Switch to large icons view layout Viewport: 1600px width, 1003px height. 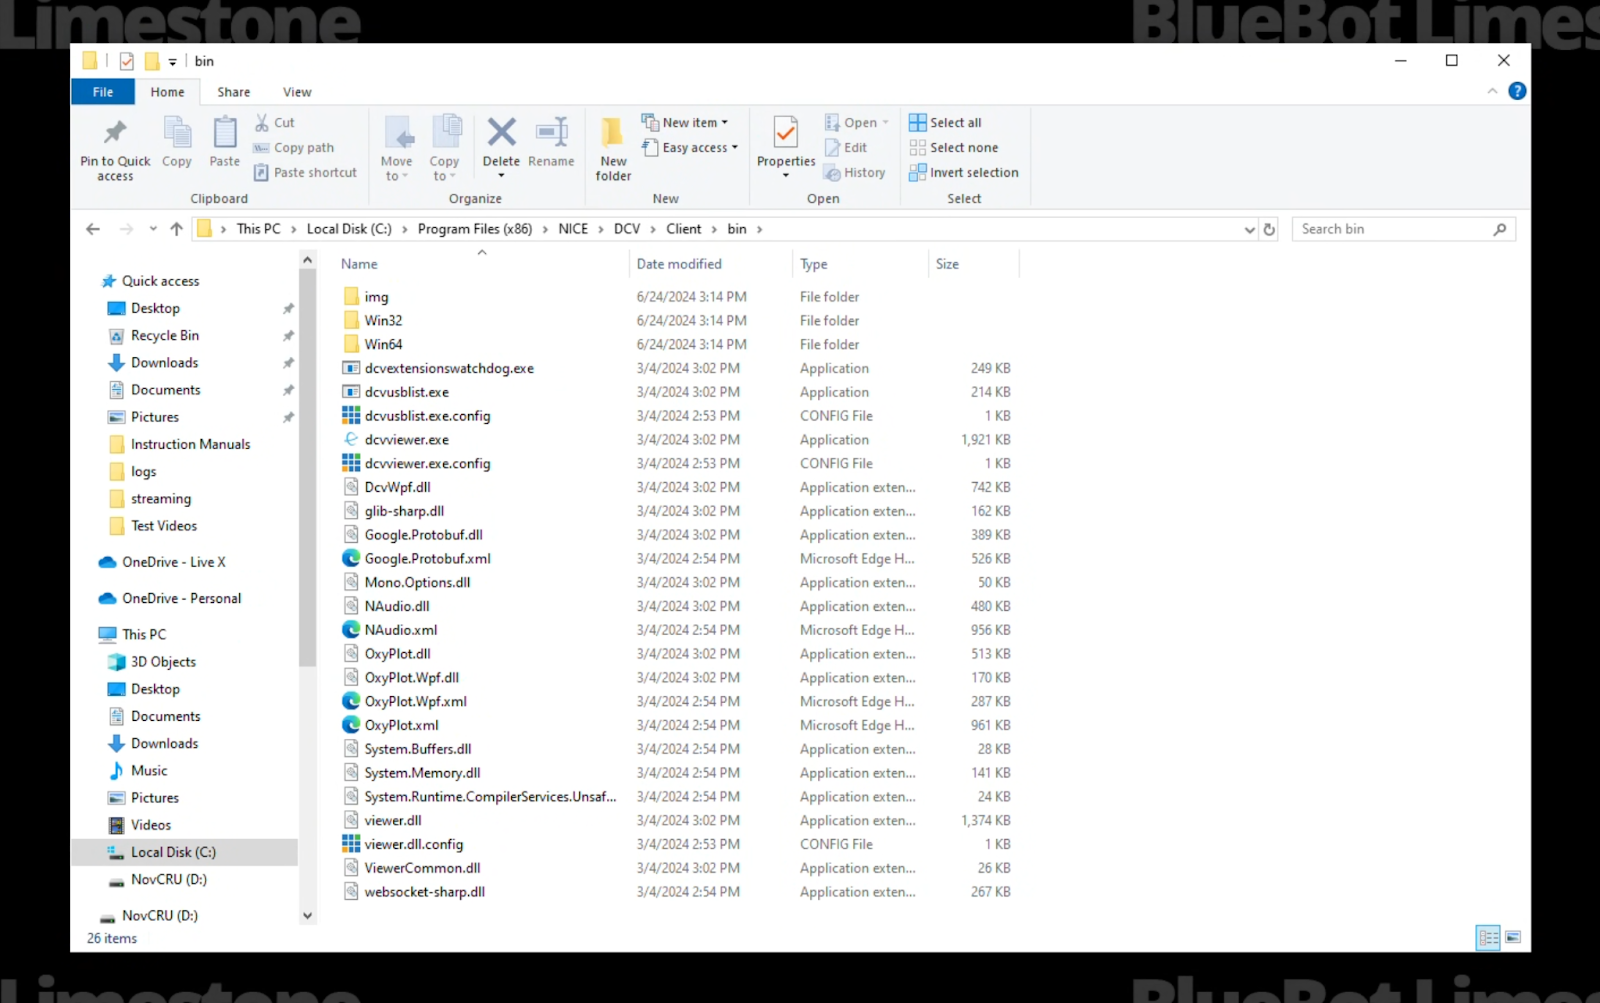1513,937
